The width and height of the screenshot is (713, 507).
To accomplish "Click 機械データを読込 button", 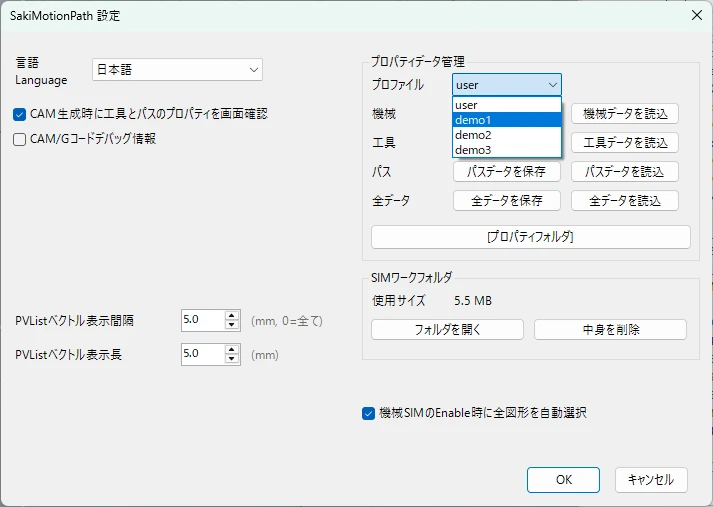I will [x=625, y=114].
